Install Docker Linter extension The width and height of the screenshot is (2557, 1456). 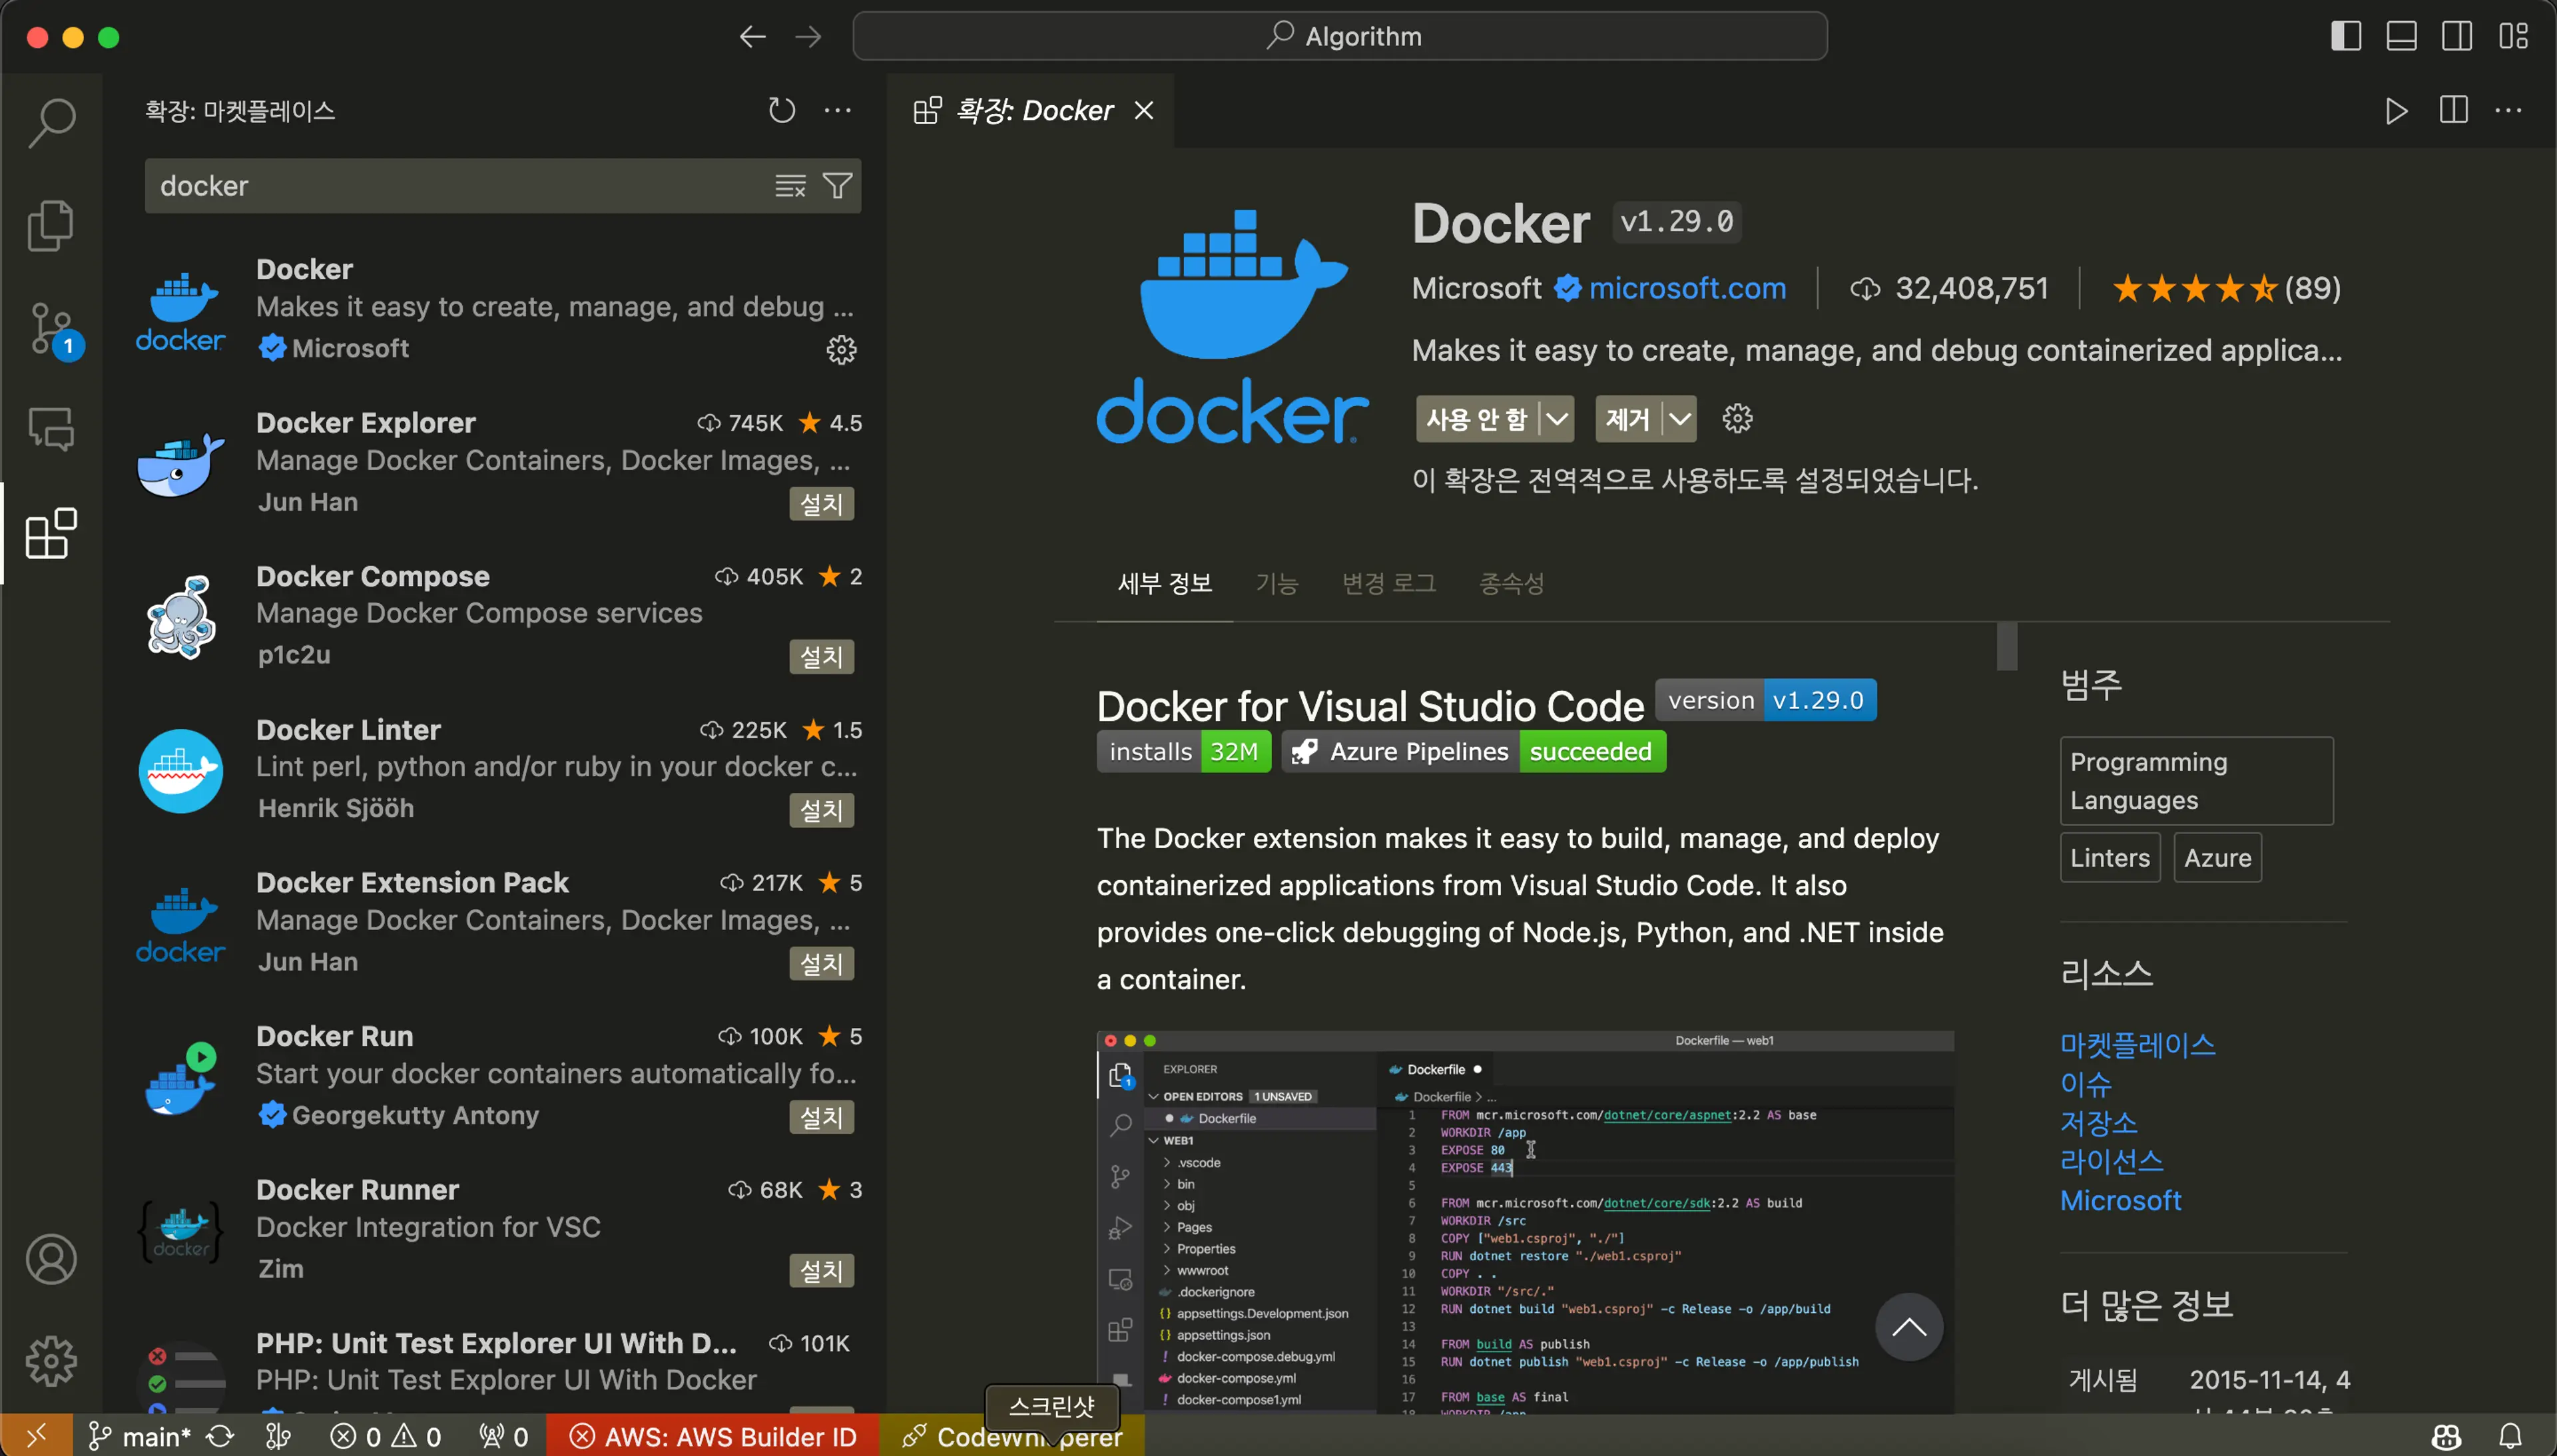[821, 810]
